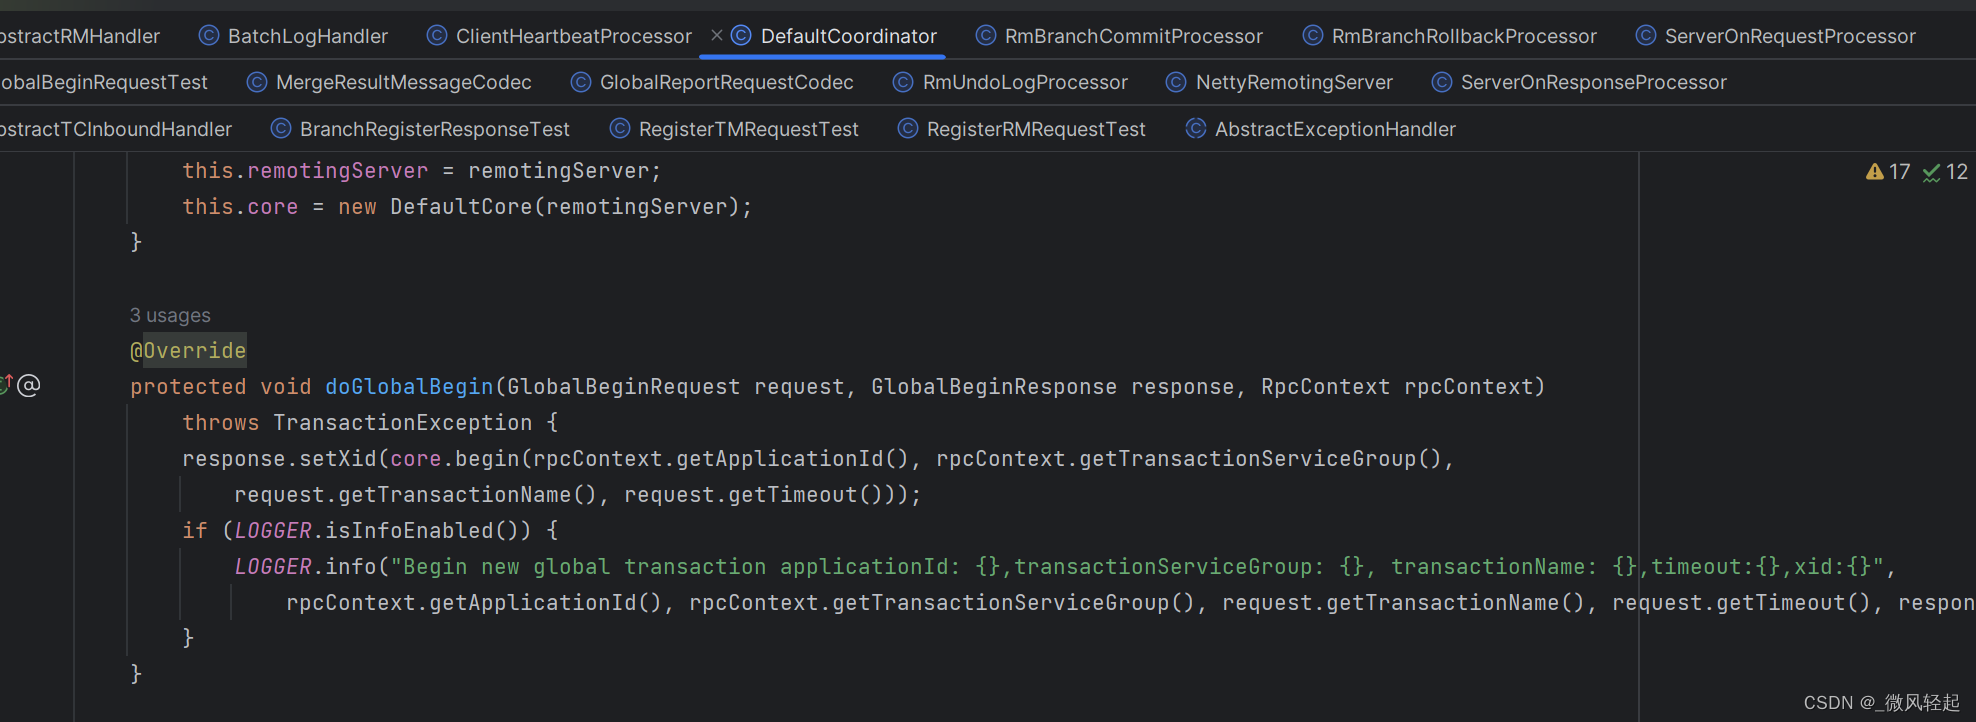Viewport: 1976px width, 722px height.
Task: Click class icon on RmBranchRollbackProcessor tab
Action: click(1313, 36)
